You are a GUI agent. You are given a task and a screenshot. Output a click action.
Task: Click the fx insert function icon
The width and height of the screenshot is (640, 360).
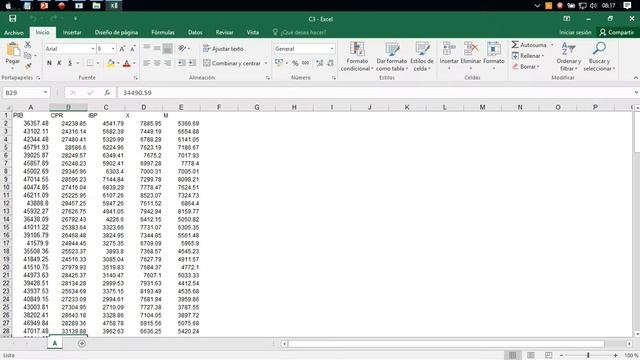pos(107,93)
